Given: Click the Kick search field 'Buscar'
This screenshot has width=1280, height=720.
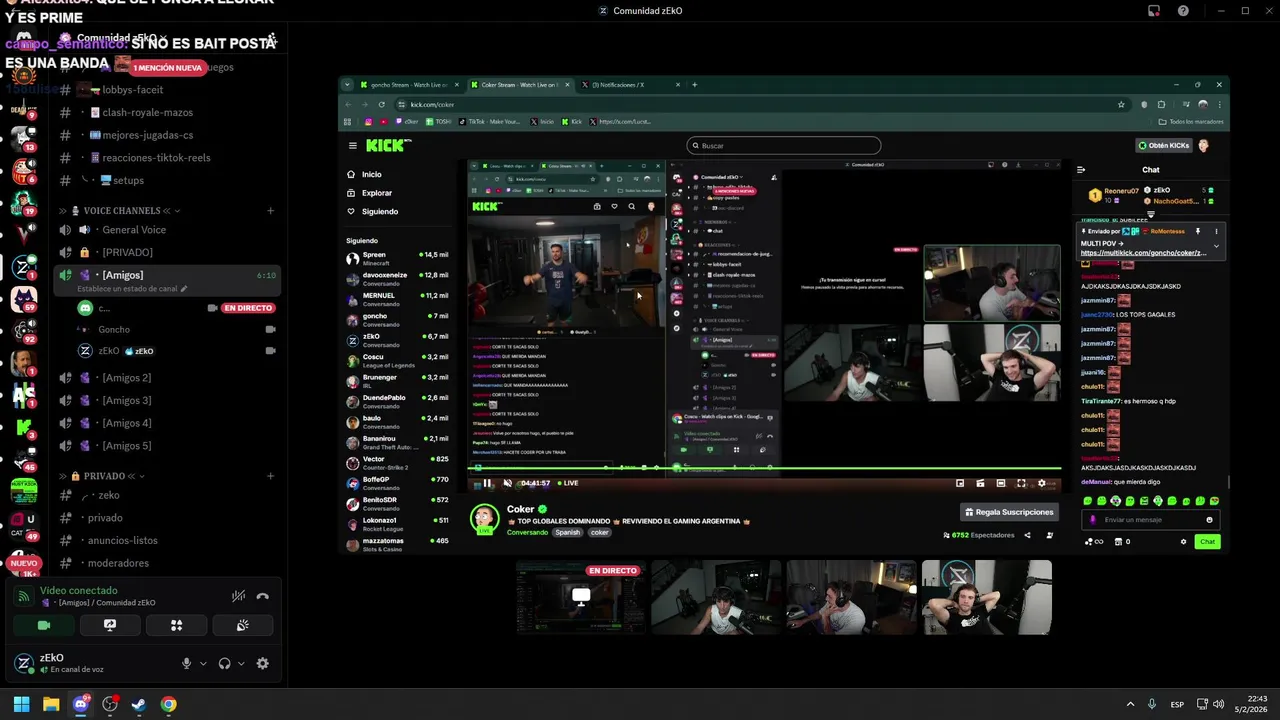Looking at the screenshot, I should click(x=784, y=146).
